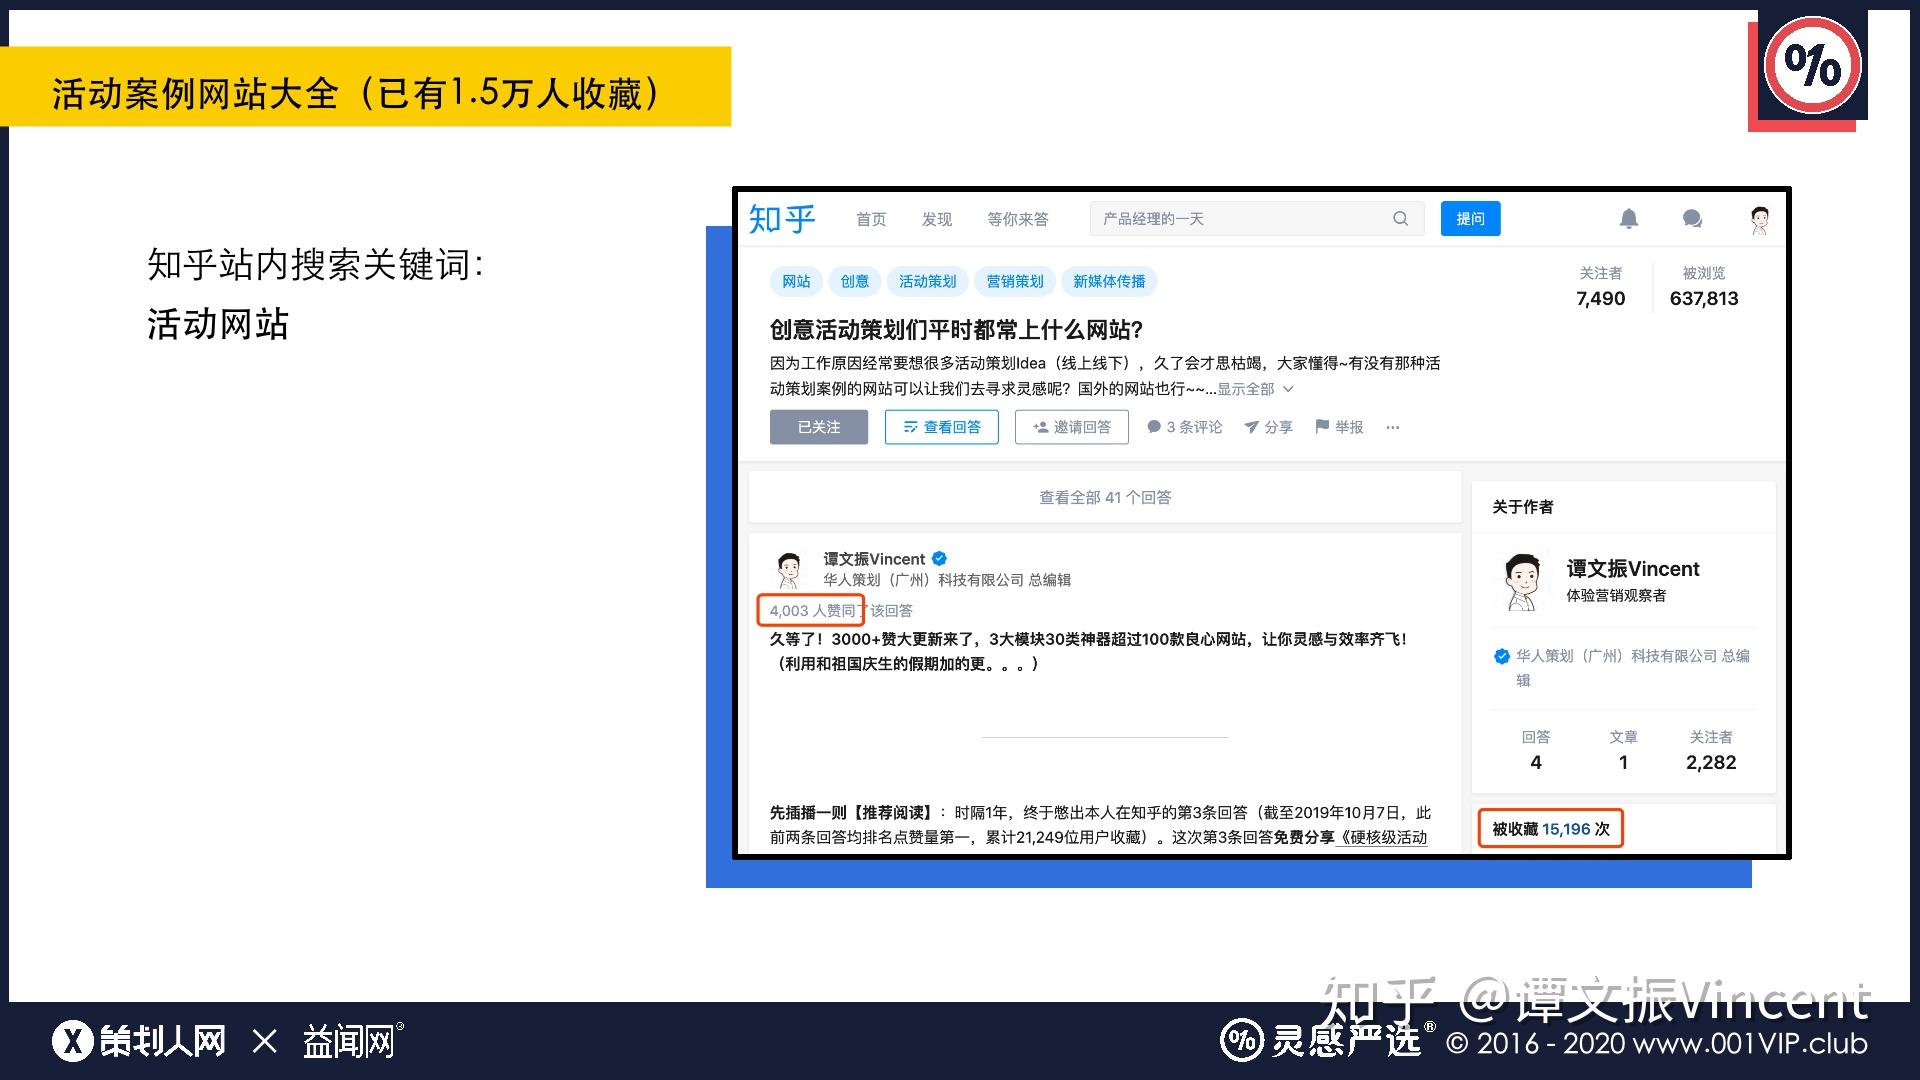Screen dimensions: 1920x1080
Task: Click the 硬核级活动 underlined link
Action: coord(1382,838)
